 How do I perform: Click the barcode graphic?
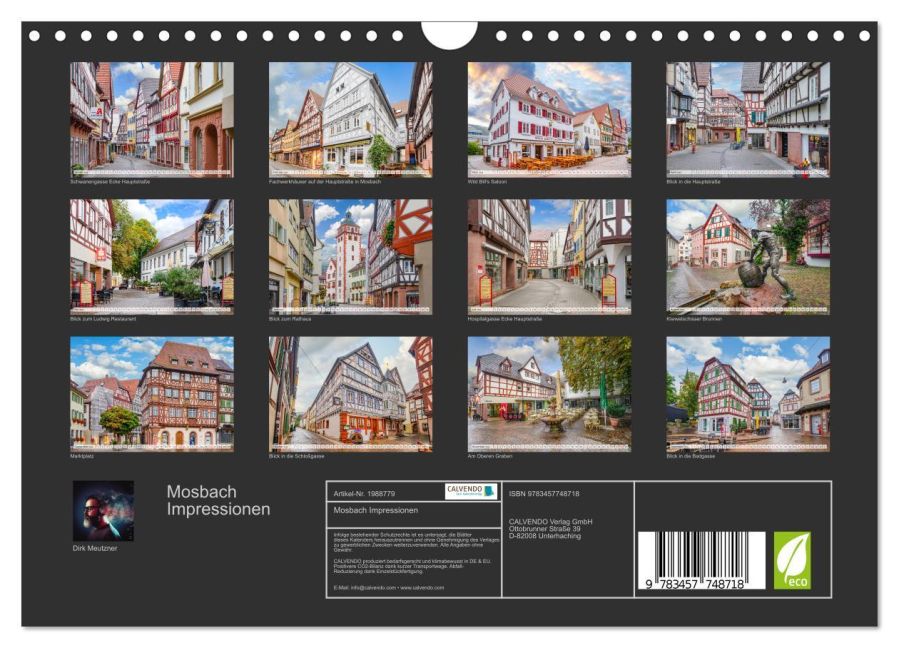click(x=700, y=560)
